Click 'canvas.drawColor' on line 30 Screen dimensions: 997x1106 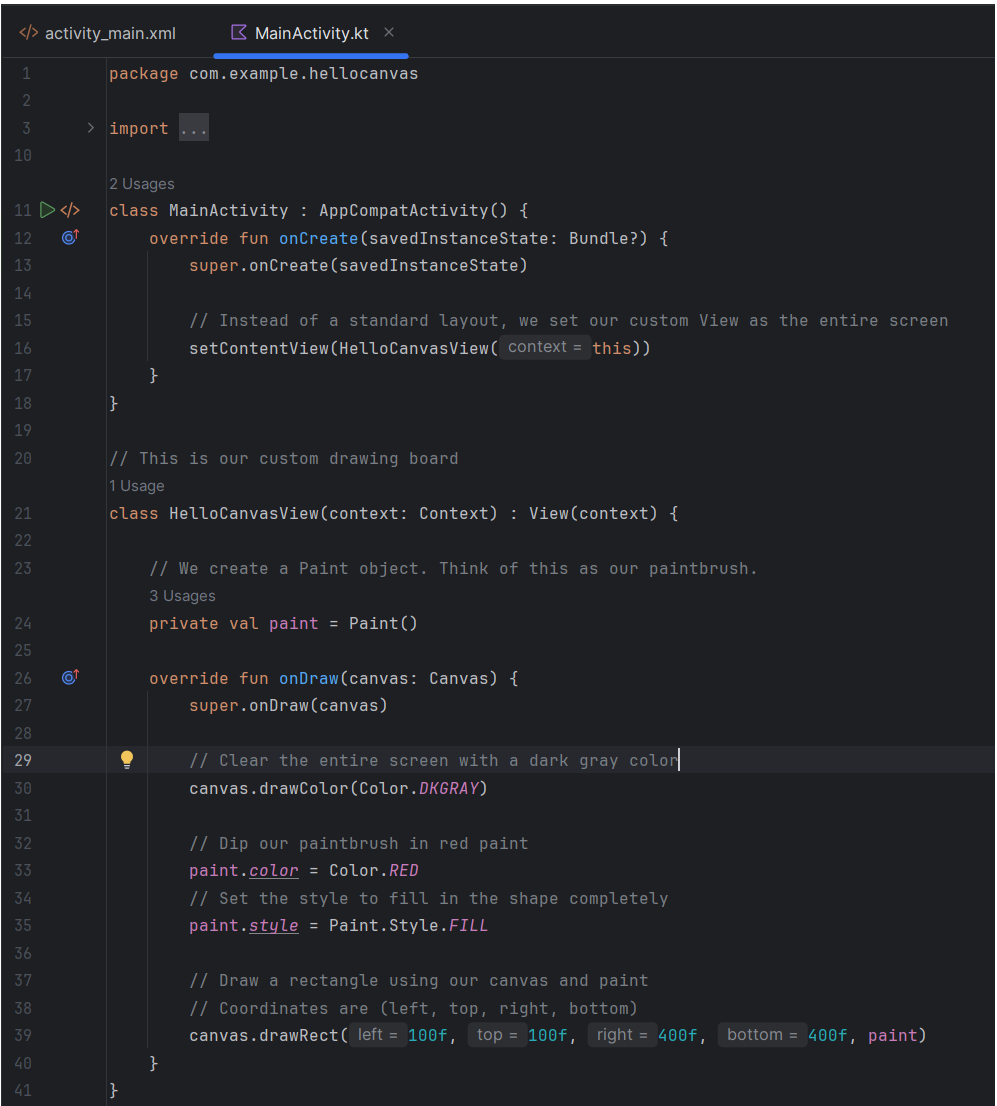[269, 788]
